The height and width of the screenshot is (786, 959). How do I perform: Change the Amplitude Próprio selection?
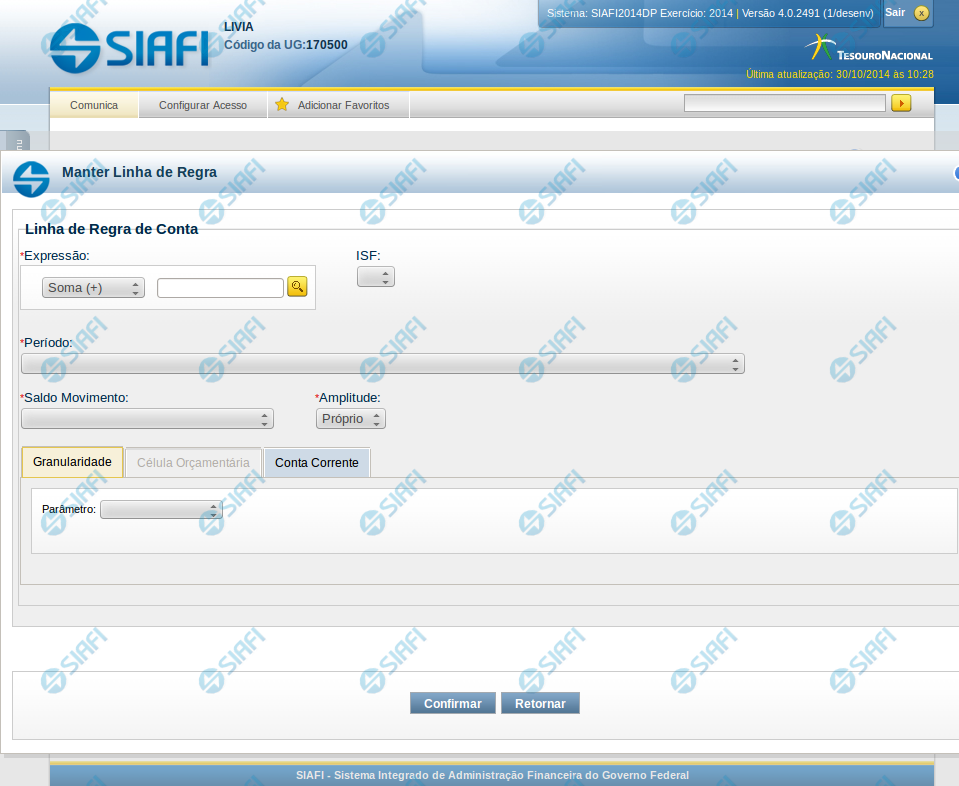(350, 419)
